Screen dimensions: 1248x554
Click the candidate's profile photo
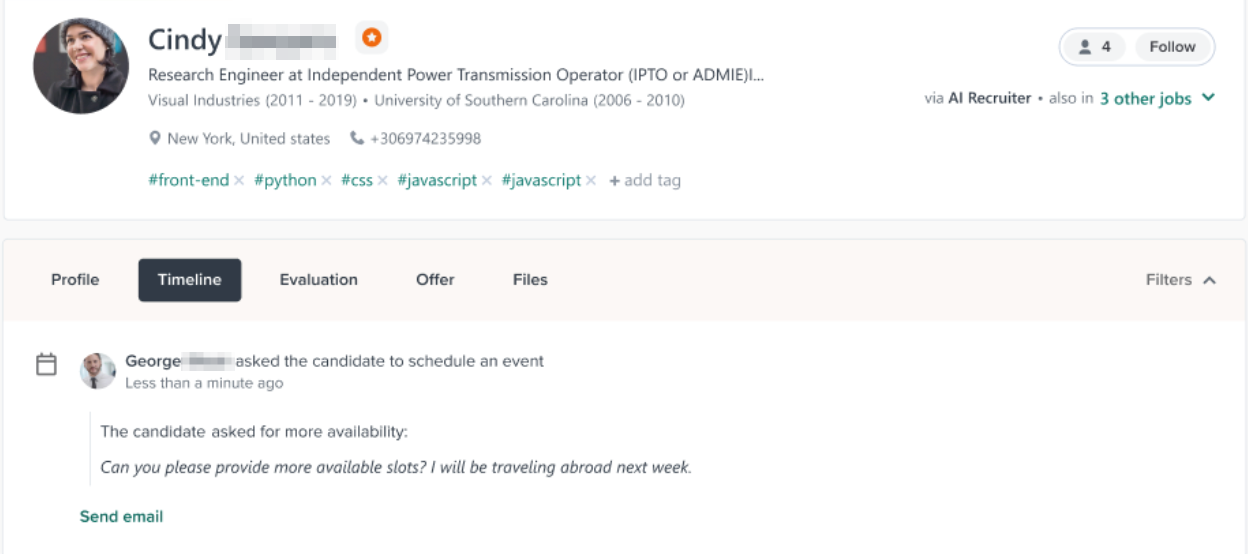tap(81, 66)
